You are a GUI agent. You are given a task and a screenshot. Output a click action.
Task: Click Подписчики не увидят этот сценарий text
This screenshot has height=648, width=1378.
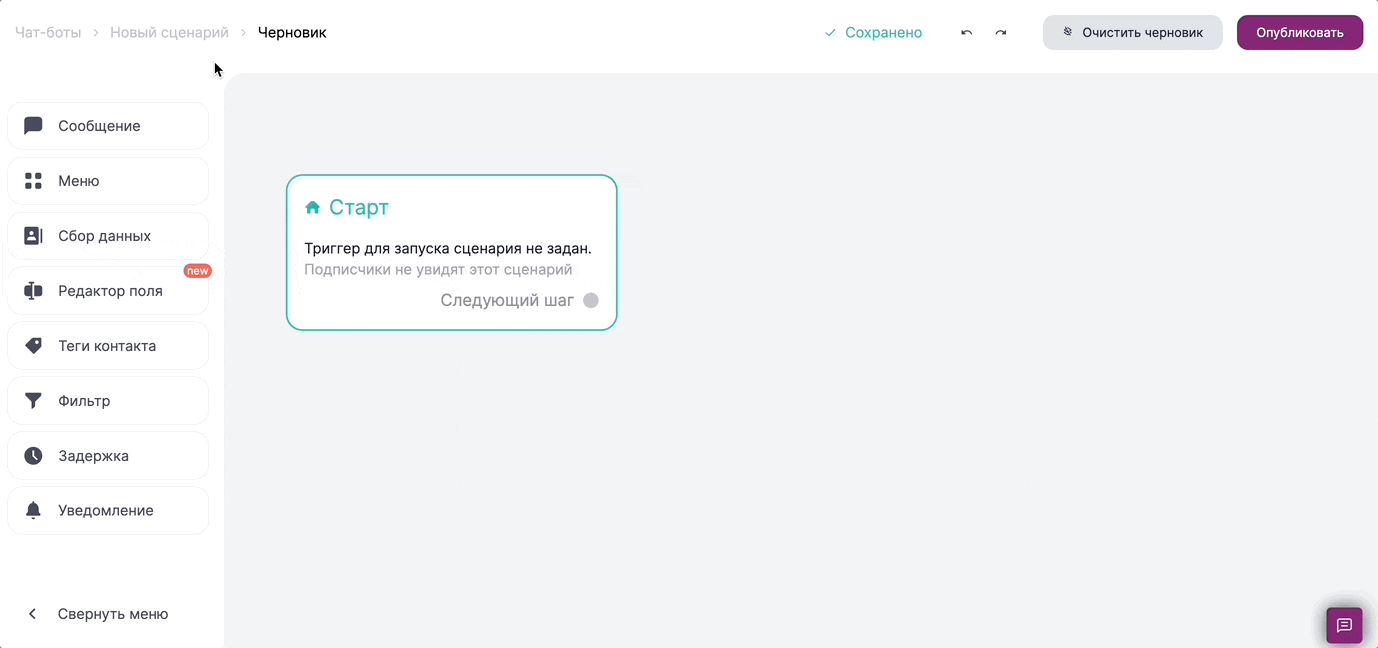[x=438, y=269]
